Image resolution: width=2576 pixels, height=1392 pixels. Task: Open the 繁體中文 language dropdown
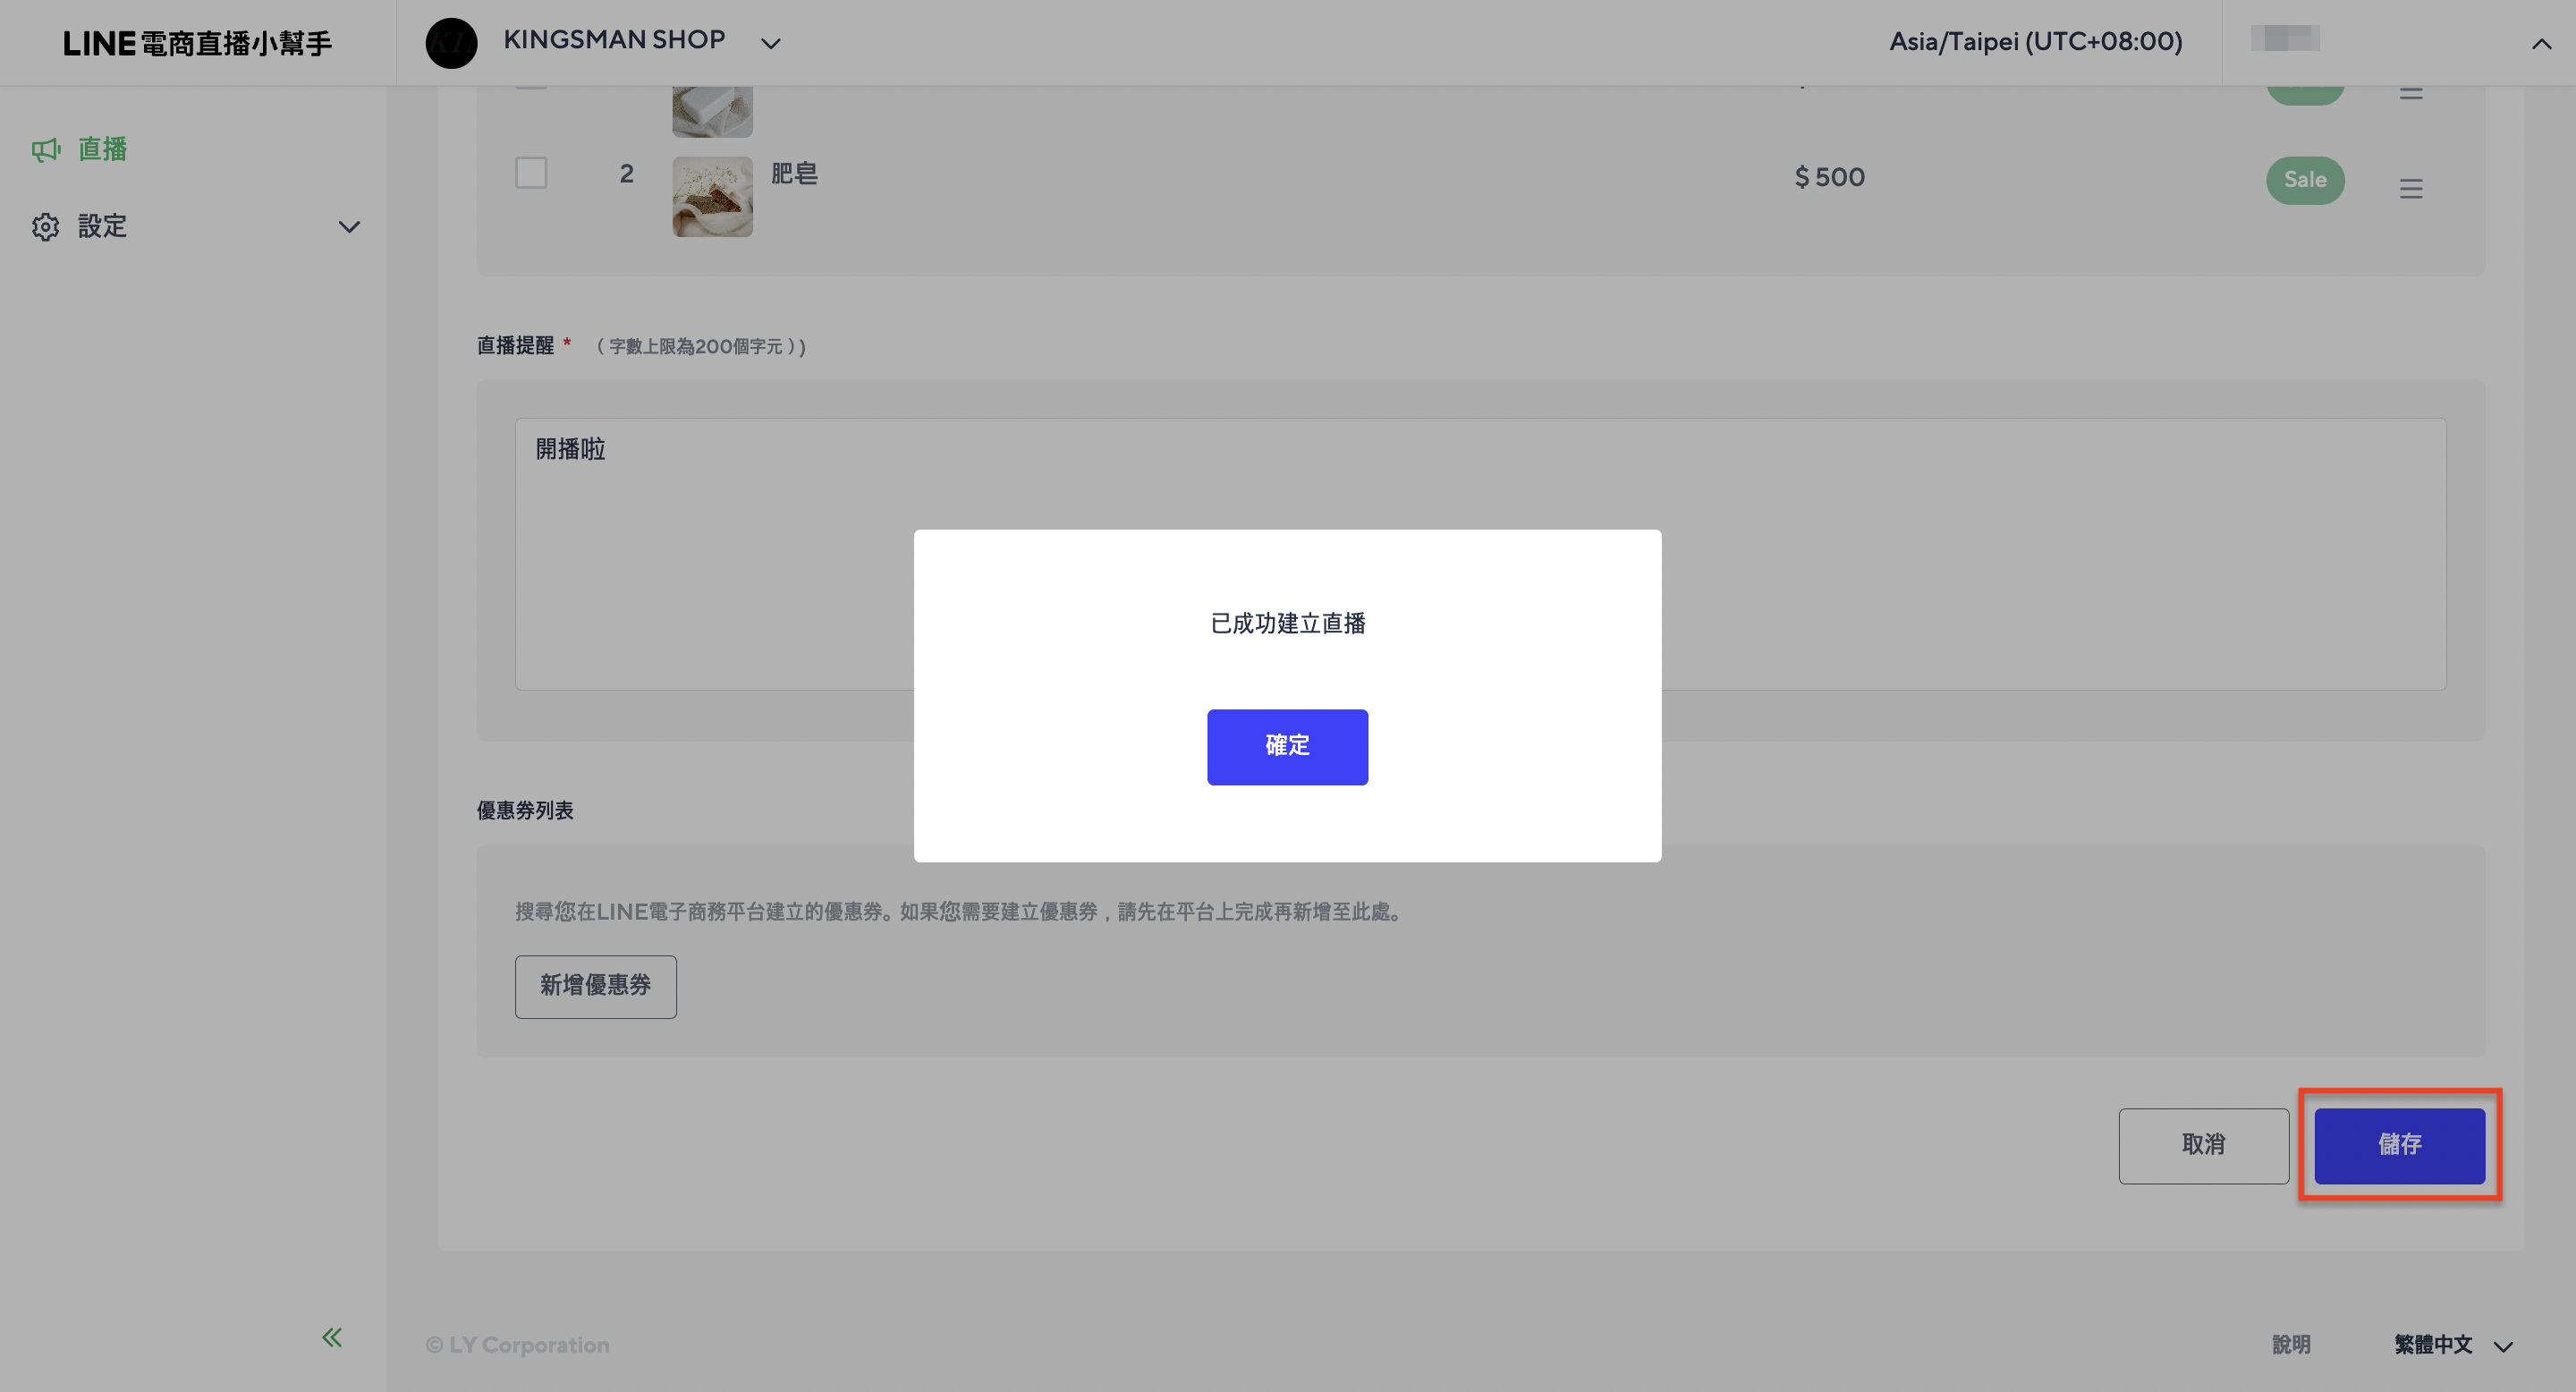coord(2453,1345)
